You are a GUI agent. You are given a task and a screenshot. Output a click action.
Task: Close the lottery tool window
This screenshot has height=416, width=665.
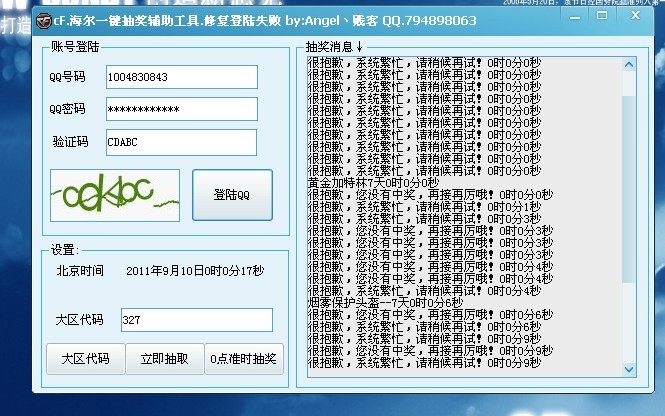click(635, 15)
